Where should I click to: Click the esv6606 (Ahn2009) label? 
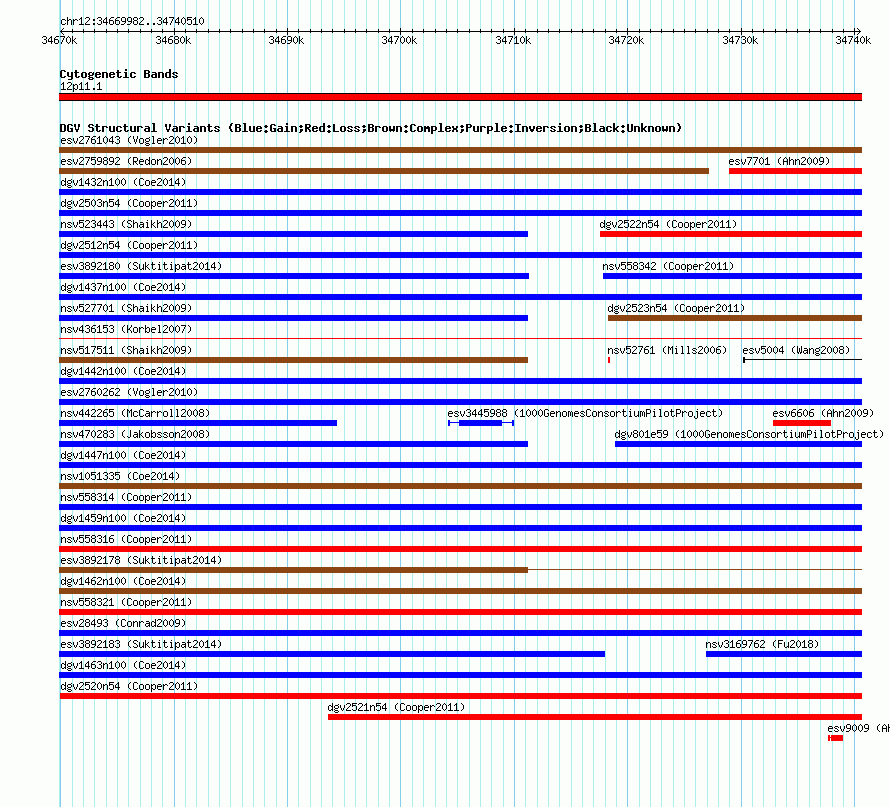[823, 413]
